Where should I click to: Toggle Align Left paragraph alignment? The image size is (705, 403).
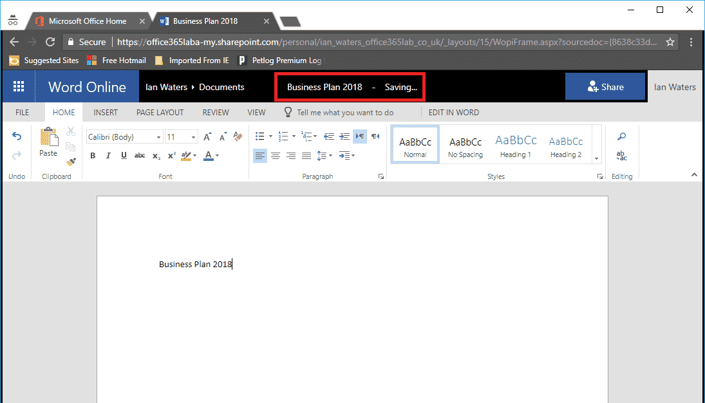tap(260, 156)
